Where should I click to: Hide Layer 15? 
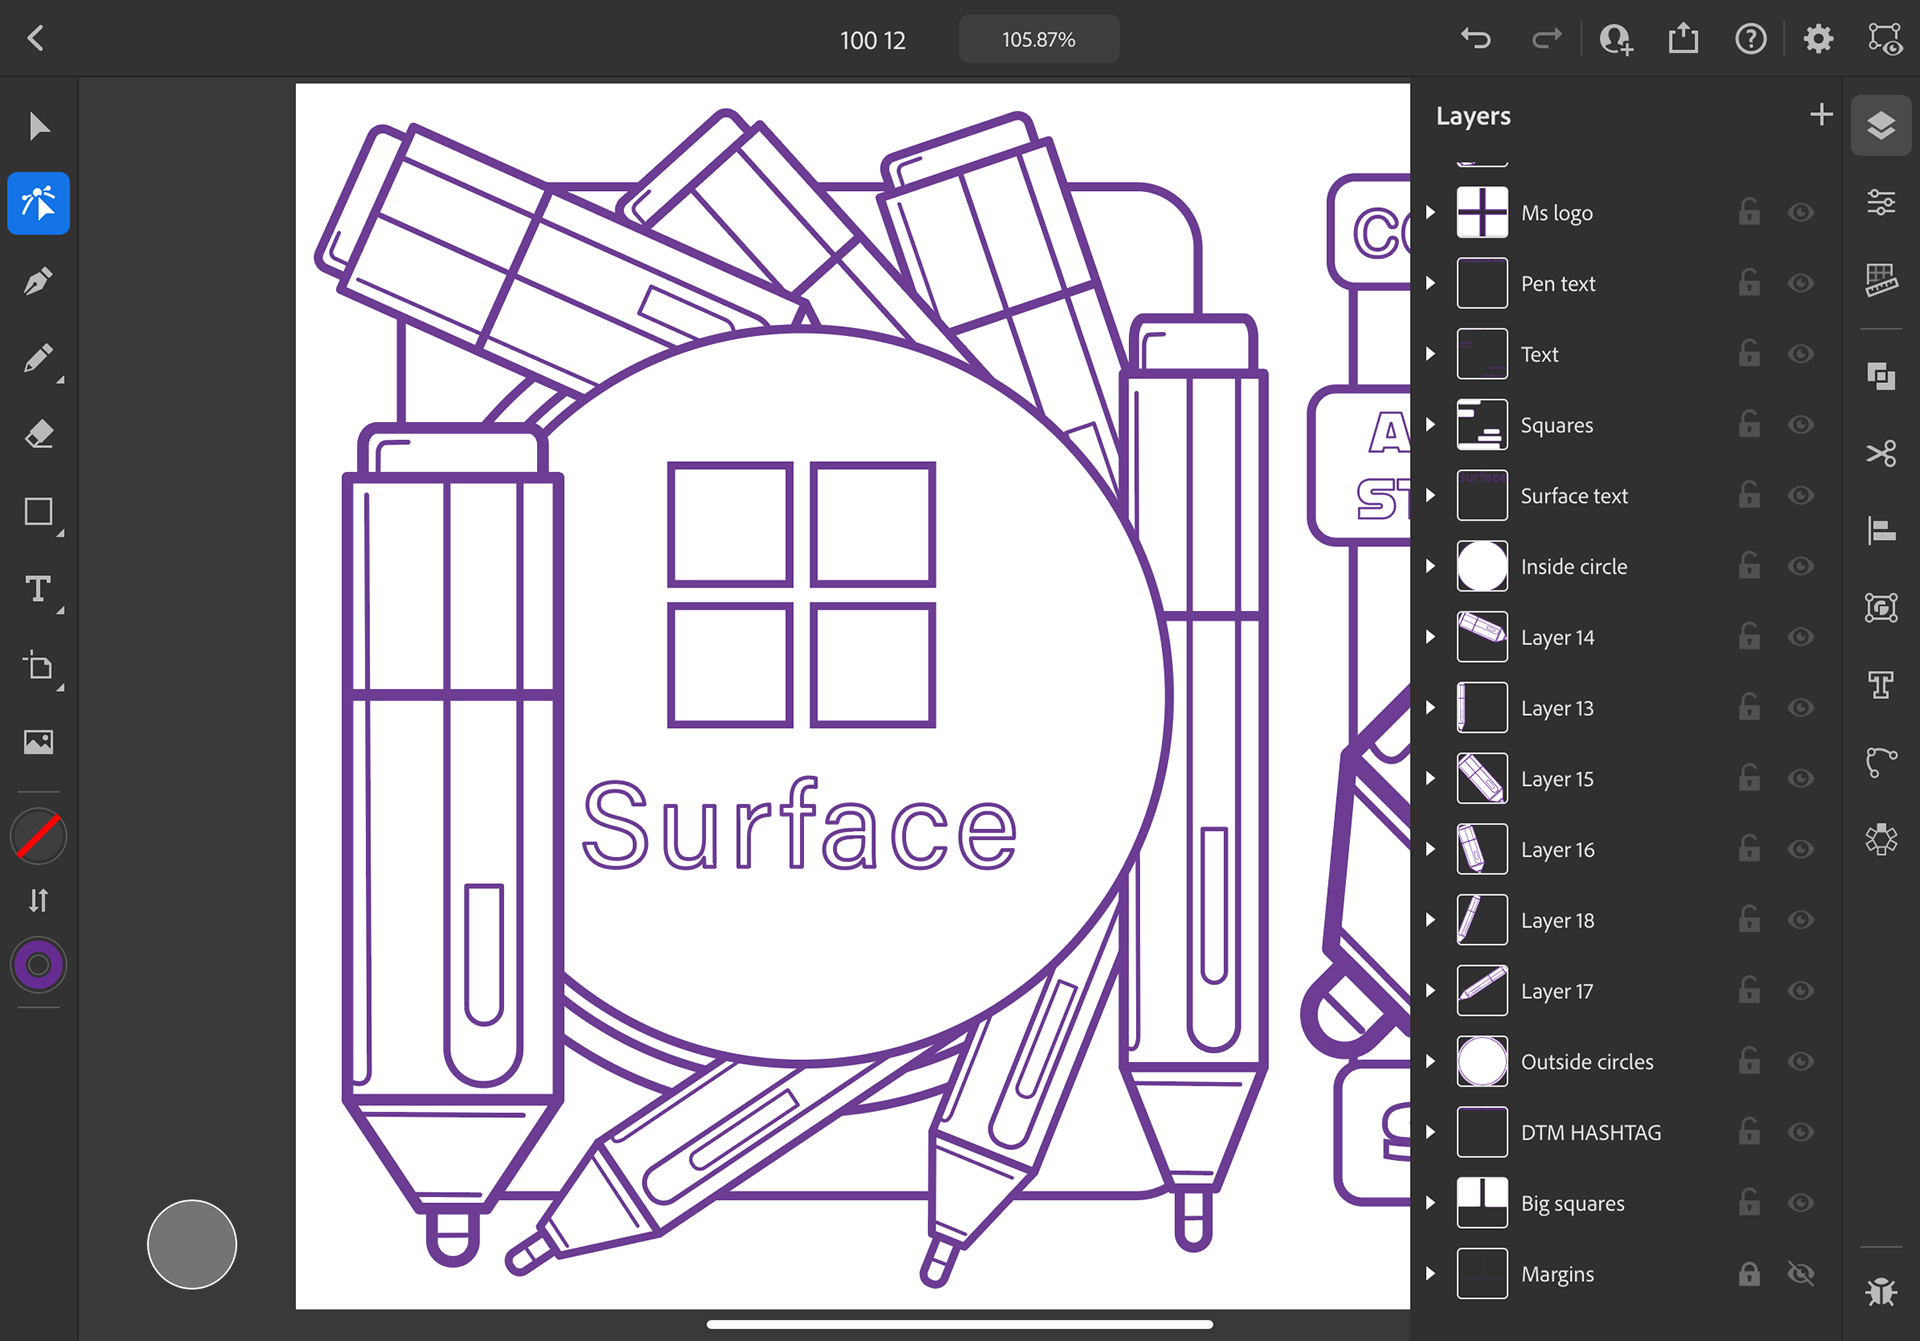coord(1801,778)
